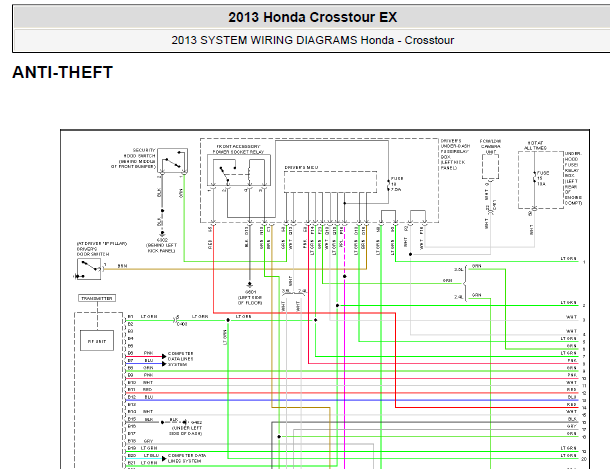Click 'G302 (BEHIND LEFT KICK PANEL)' label
The width and height of the screenshot is (610, 469).
162,245
